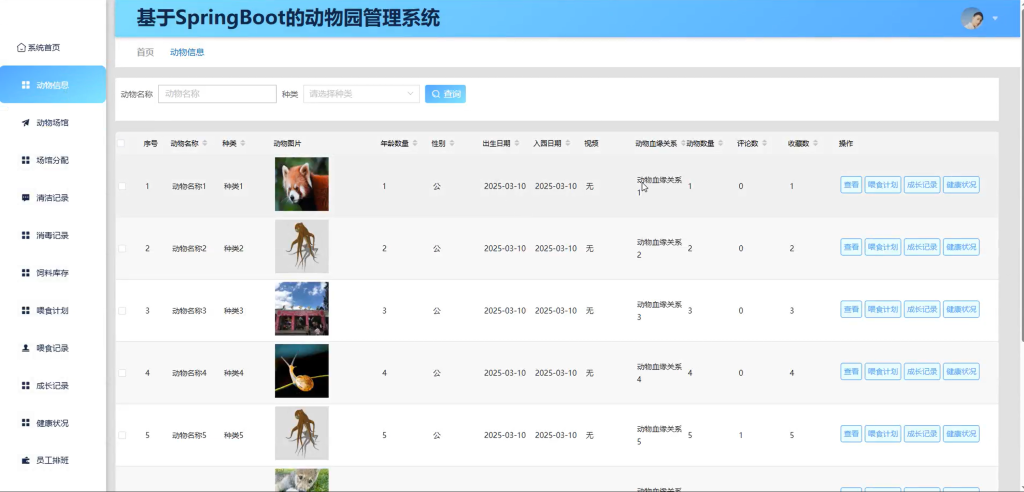Click the 种类5 cell

233,435
